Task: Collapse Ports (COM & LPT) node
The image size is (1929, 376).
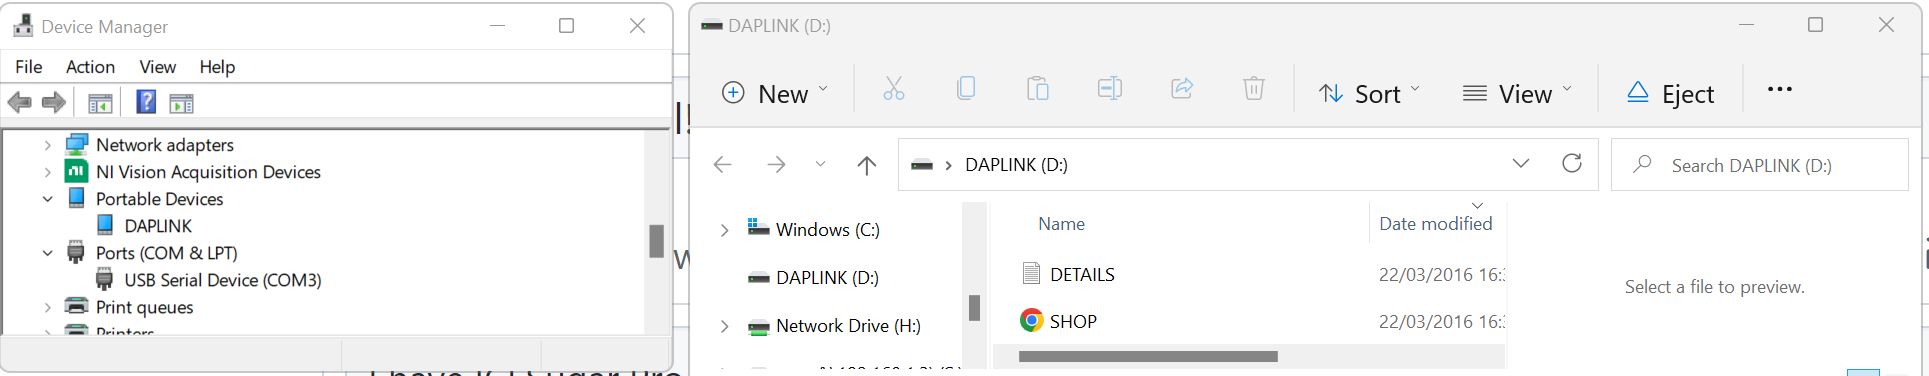Action: pos(47,253)
